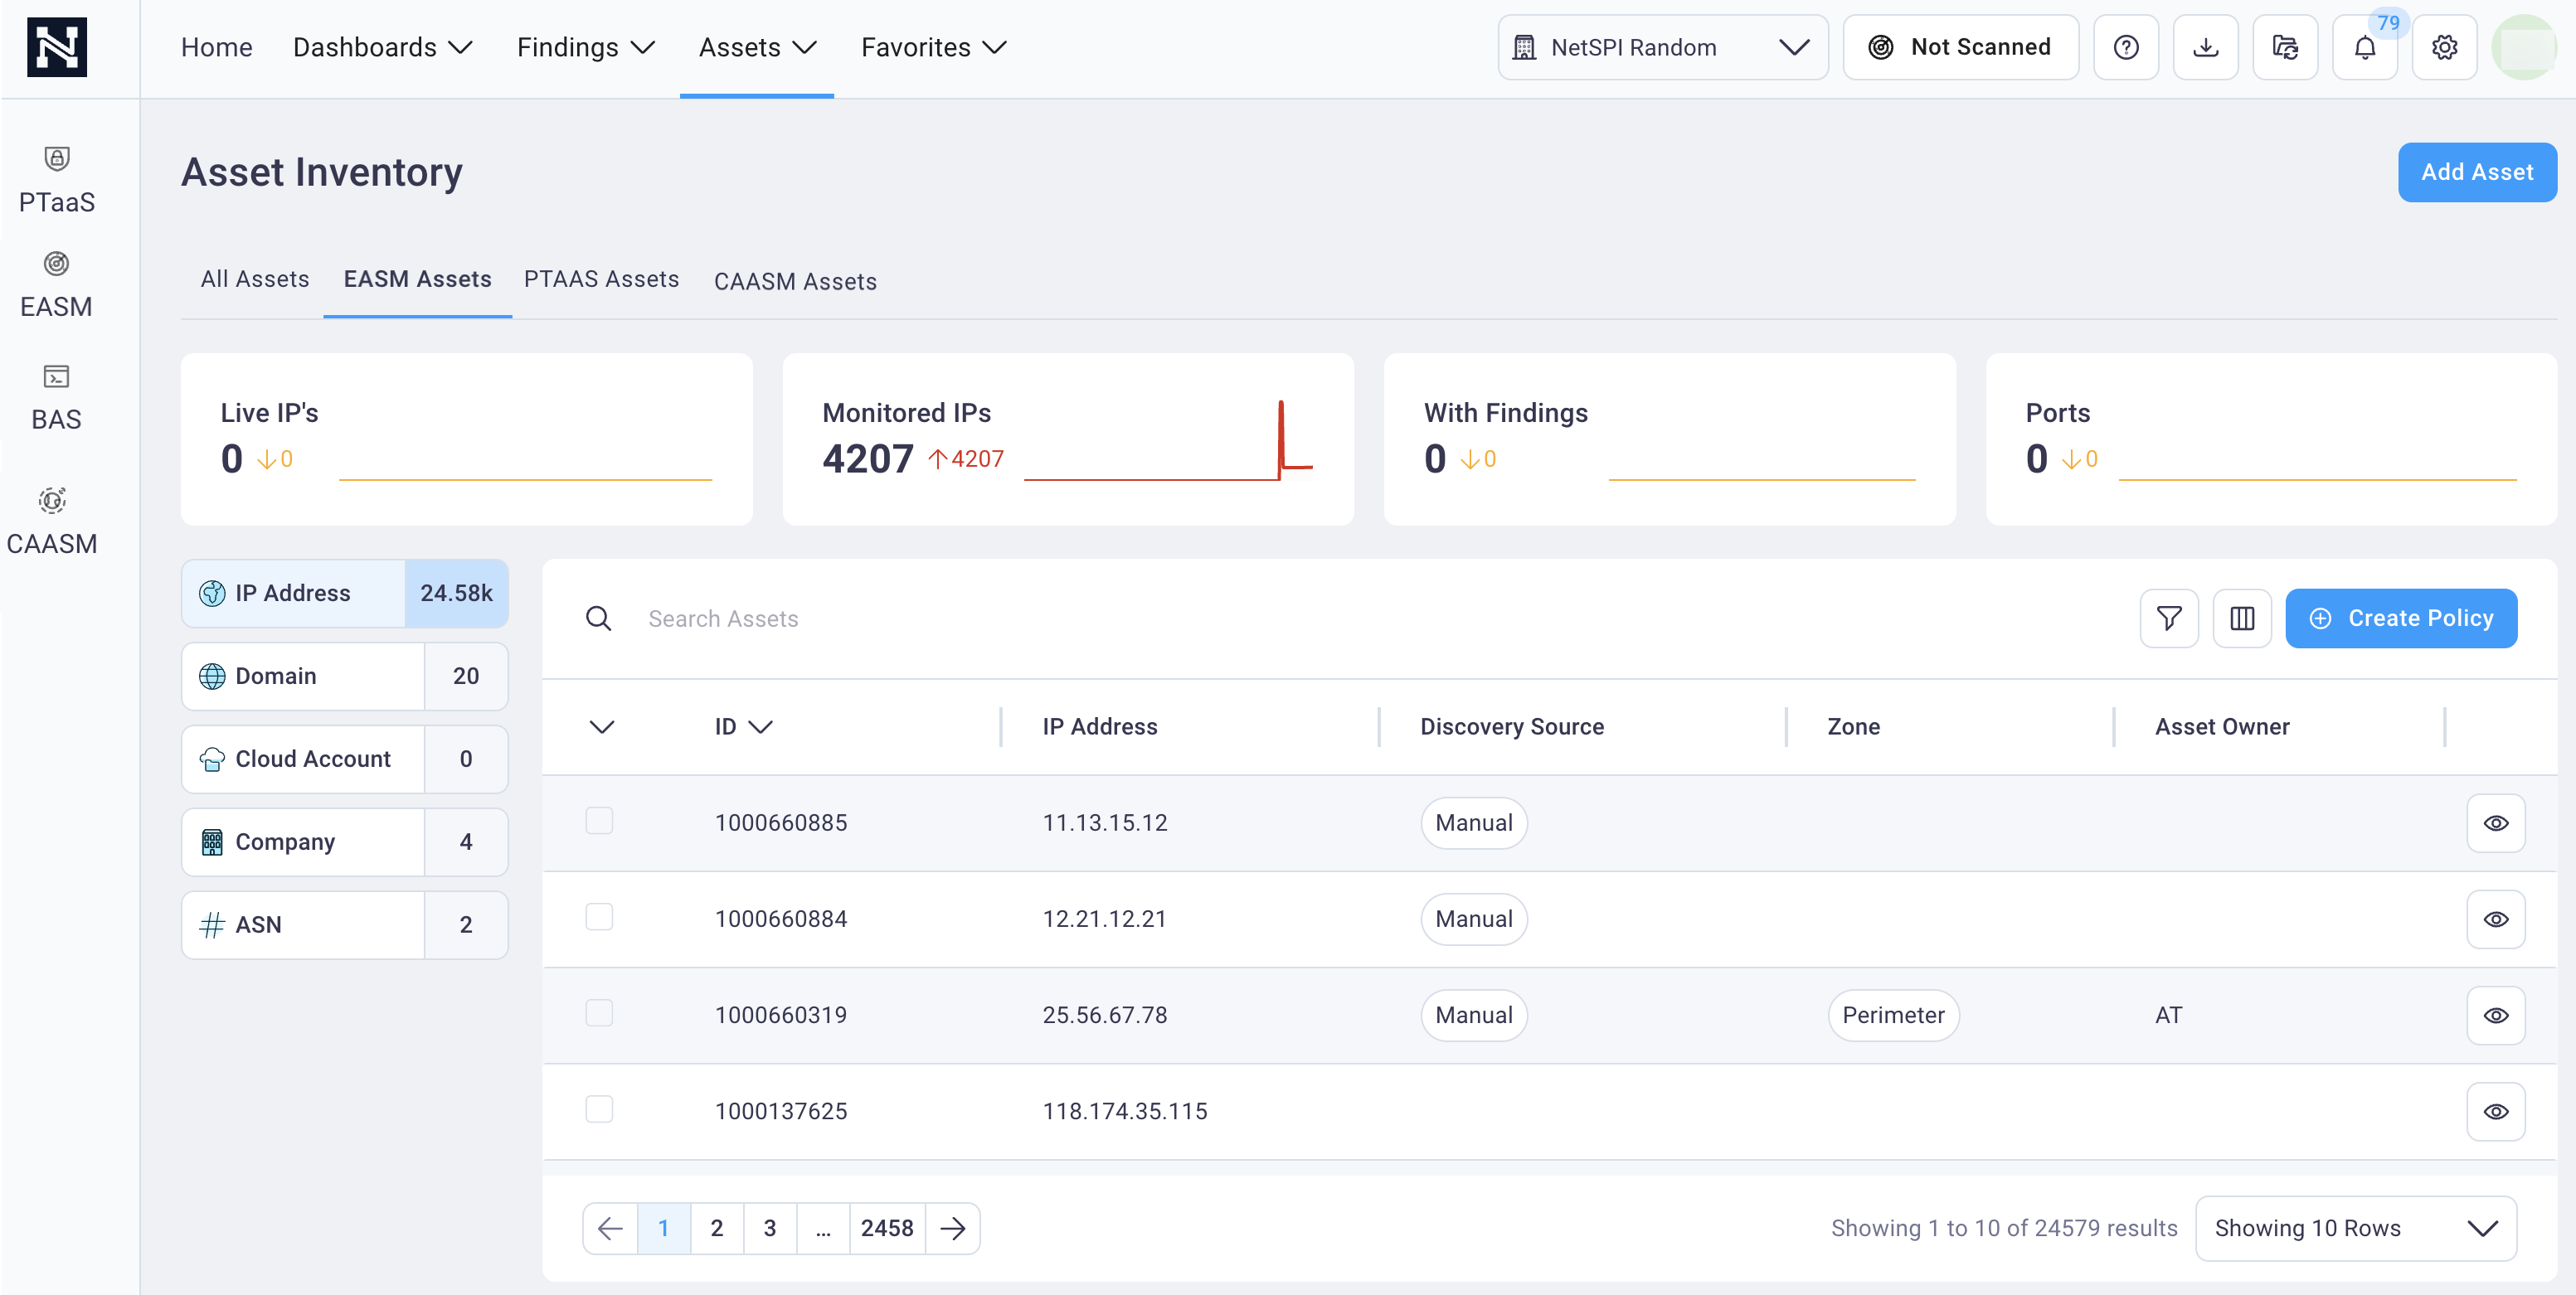This screenshot has height=1295, width=2576.
Task: Click the Discovery Source column header
Action: [x=1511, y=727]
